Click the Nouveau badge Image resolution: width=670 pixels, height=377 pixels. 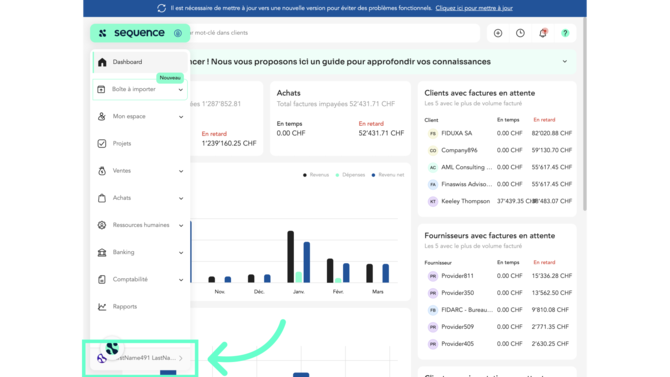click(x=170, y=78)
